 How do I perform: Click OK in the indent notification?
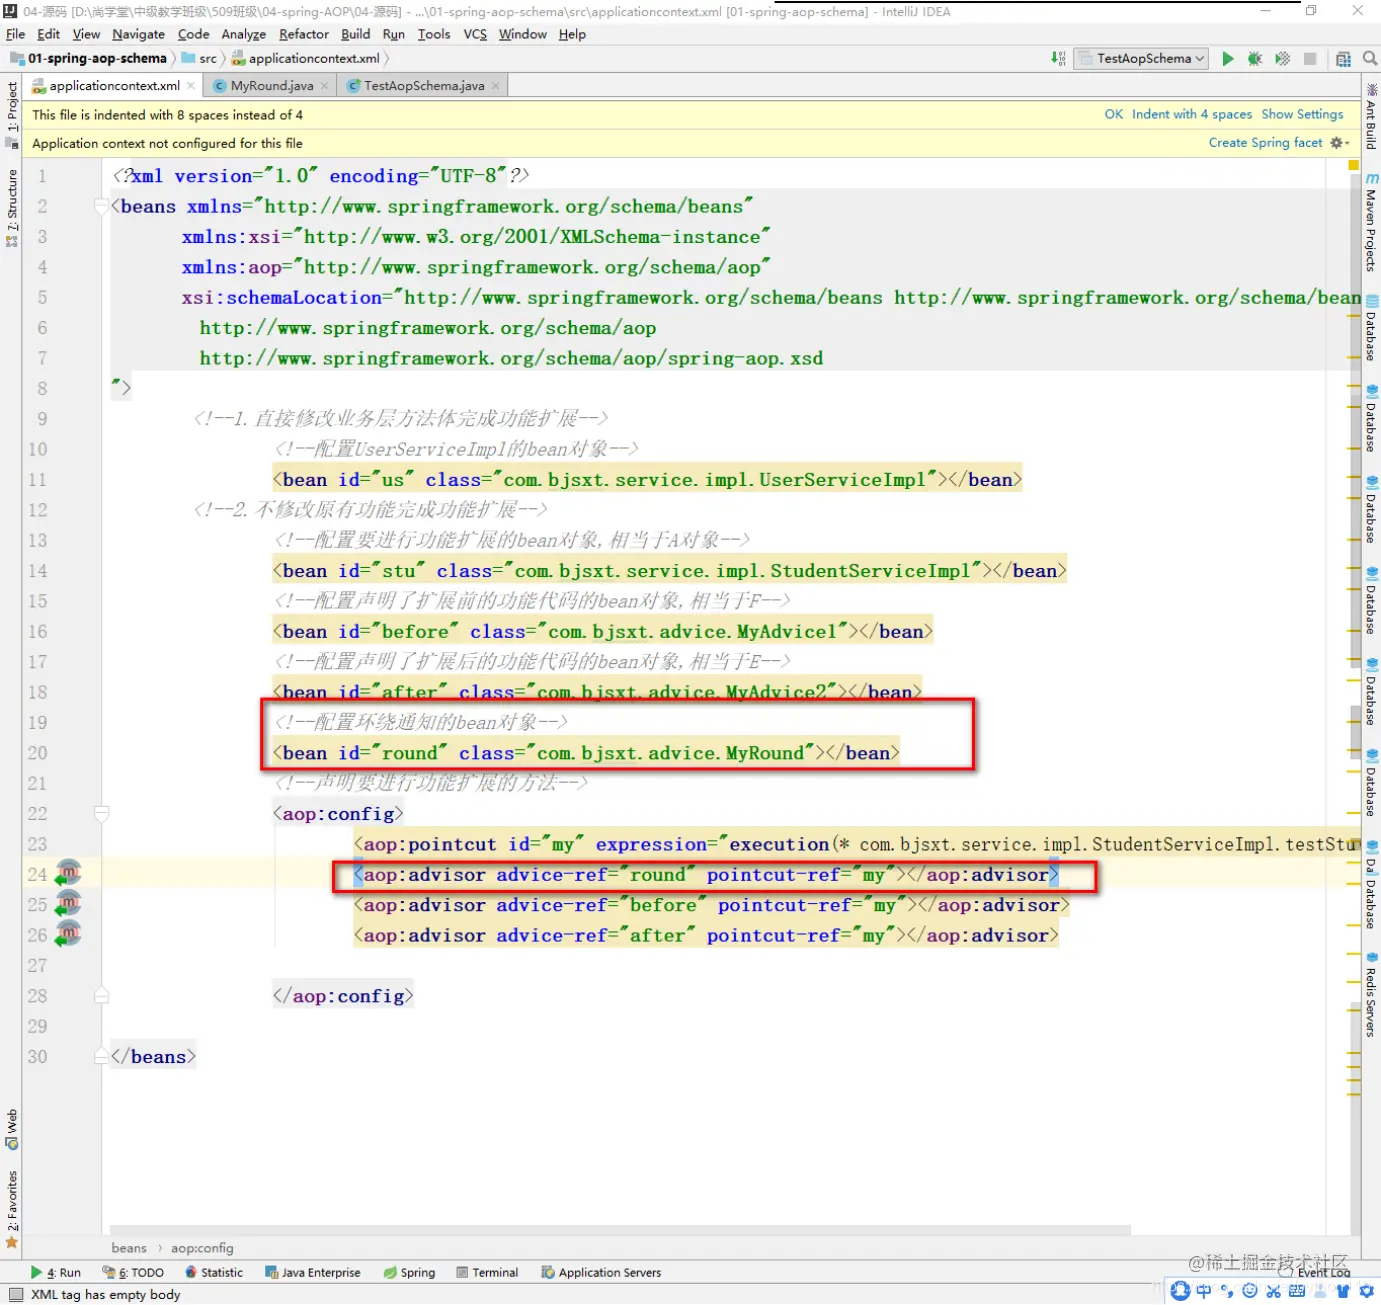pyautogui.click(x=1113, y=114)
